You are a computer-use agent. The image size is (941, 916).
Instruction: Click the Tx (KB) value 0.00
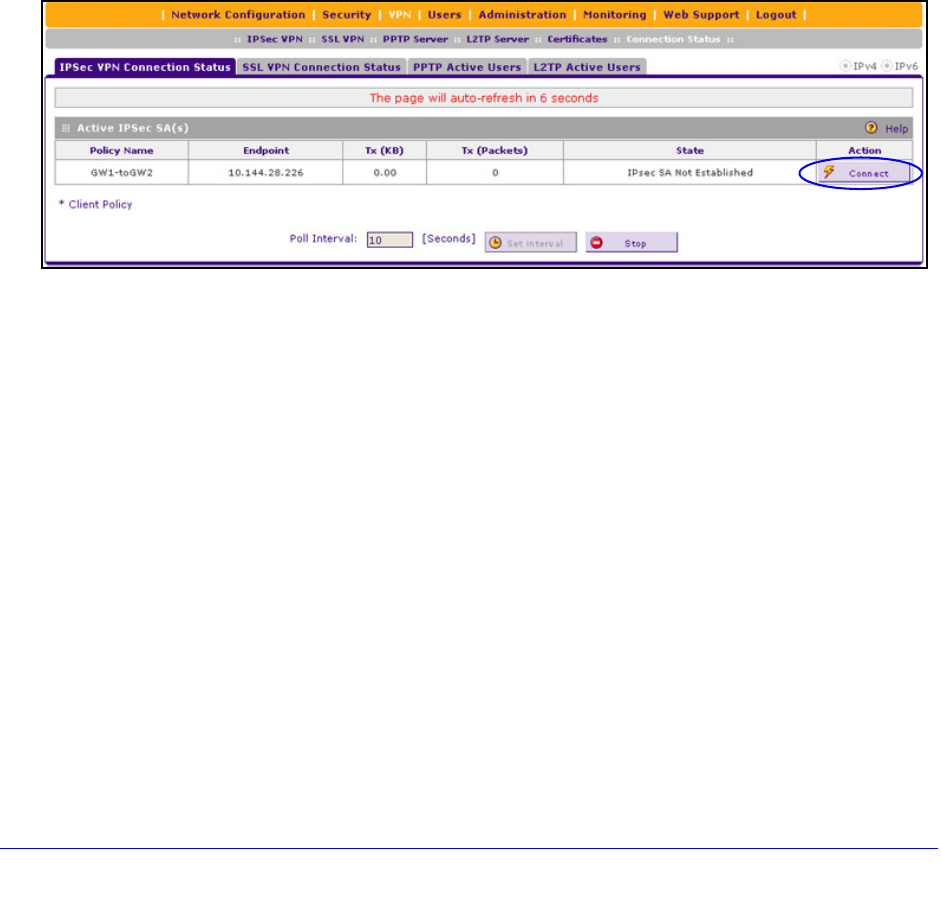pyautogui.click(x=385, y=172)
